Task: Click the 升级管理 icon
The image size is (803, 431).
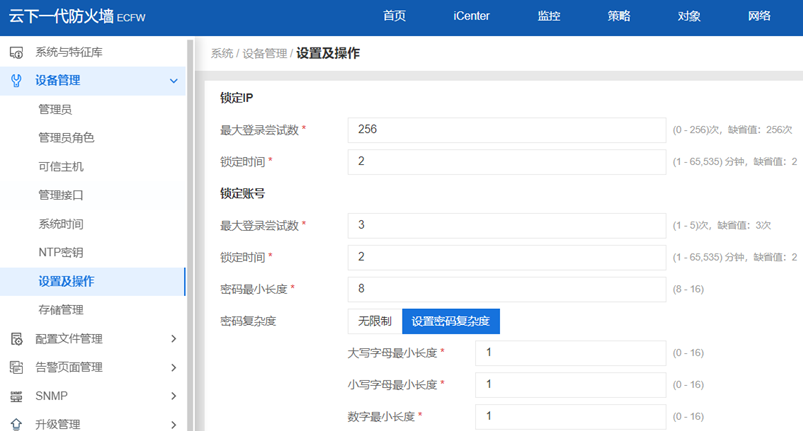Action: pos(16,424)
